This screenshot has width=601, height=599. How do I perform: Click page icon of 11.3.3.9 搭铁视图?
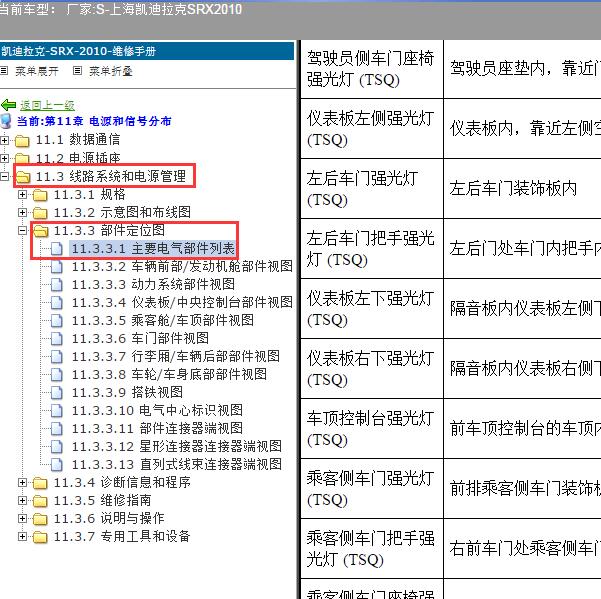point(57,393)
